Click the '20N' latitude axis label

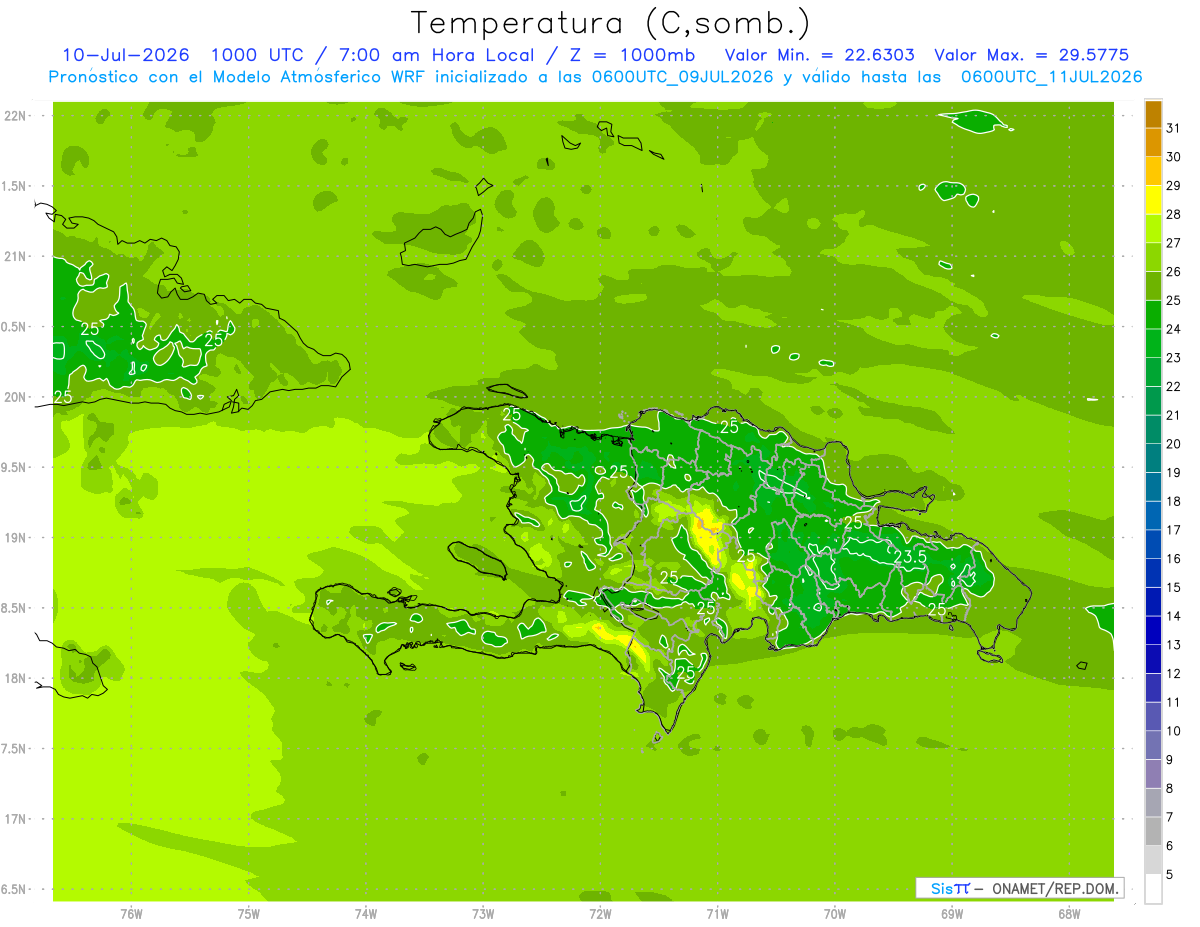click(x=16, y=397)
